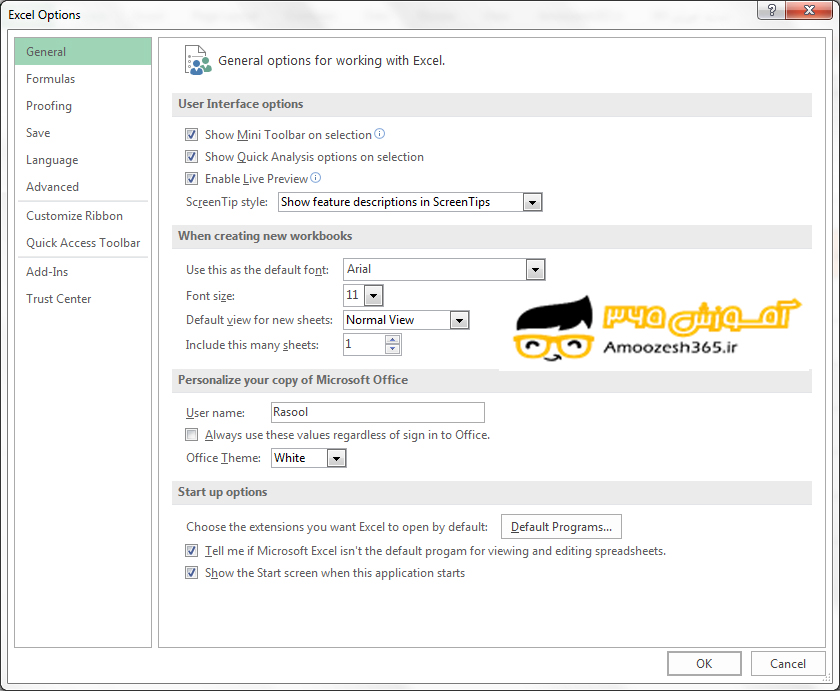Click info icon next to Mini Toolbar option
840x691 pixels.
click(380, 134)
